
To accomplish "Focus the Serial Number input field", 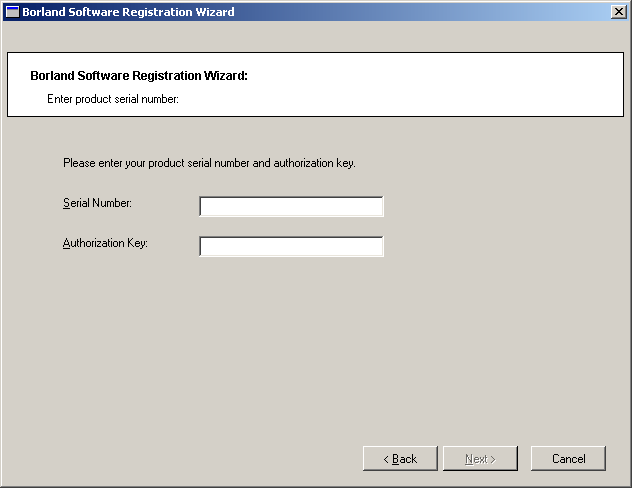I will [x=291, y=206].
